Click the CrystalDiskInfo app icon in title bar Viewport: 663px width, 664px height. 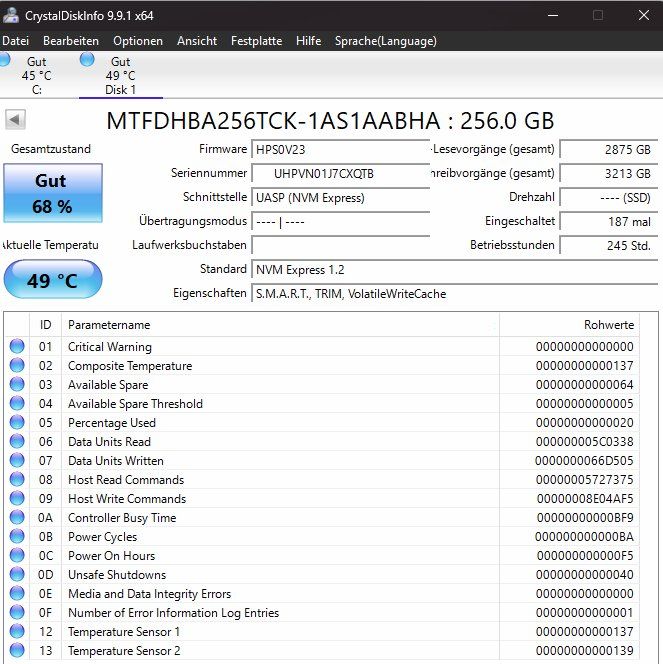(11, 15)
